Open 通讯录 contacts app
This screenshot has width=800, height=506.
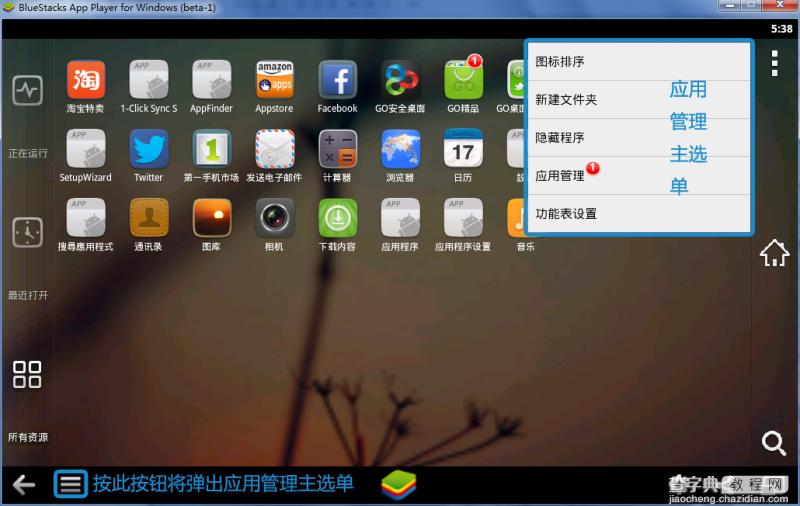click(x=148, y=218)
